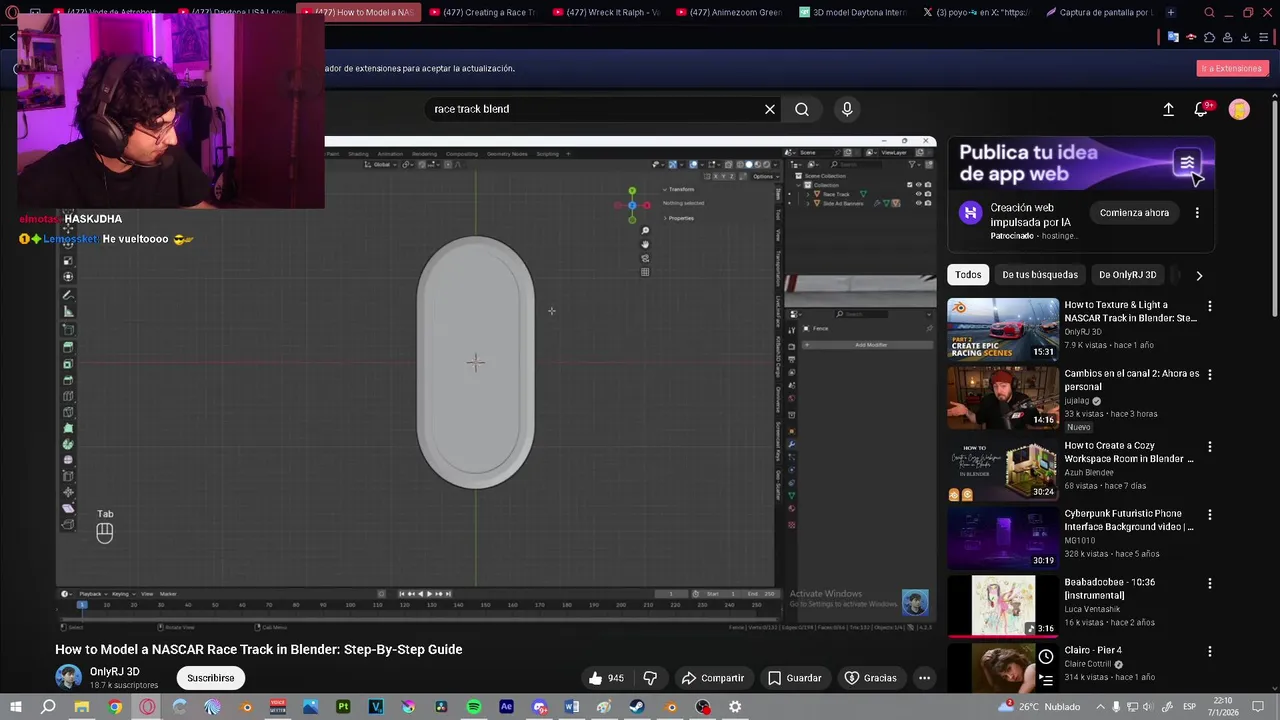Click the play button in Blender timeline
The width and height of the screenshot is (1280, 720).
[x=430, y=594]
